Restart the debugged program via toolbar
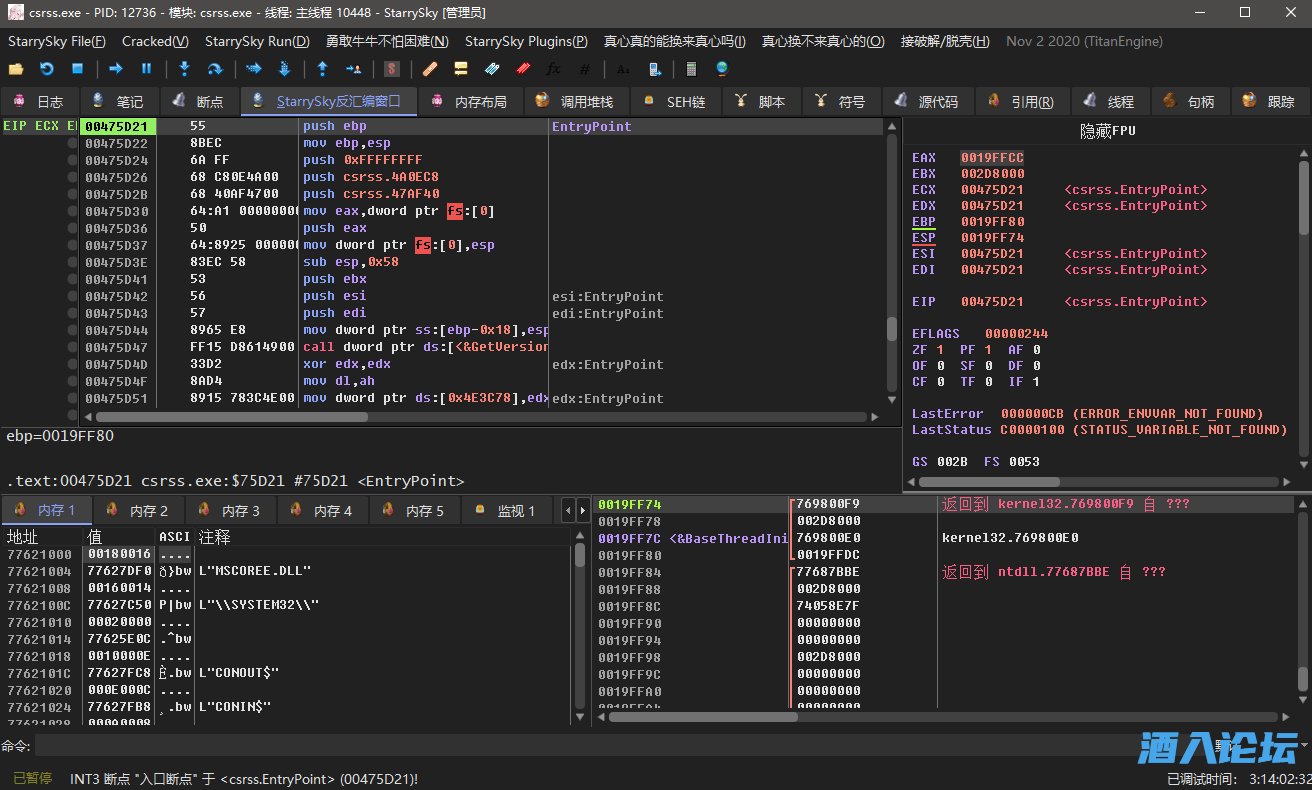Screen dimensions: 1312x790 tap(47, 69)
